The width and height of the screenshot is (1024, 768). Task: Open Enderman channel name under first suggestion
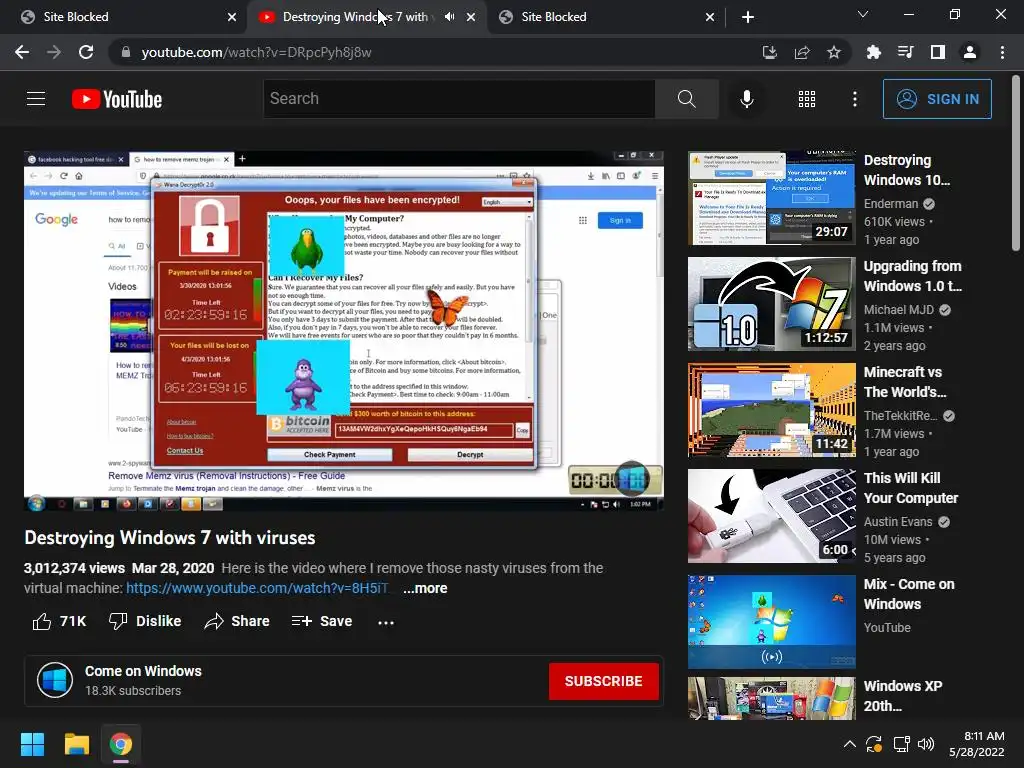point(891,204)
